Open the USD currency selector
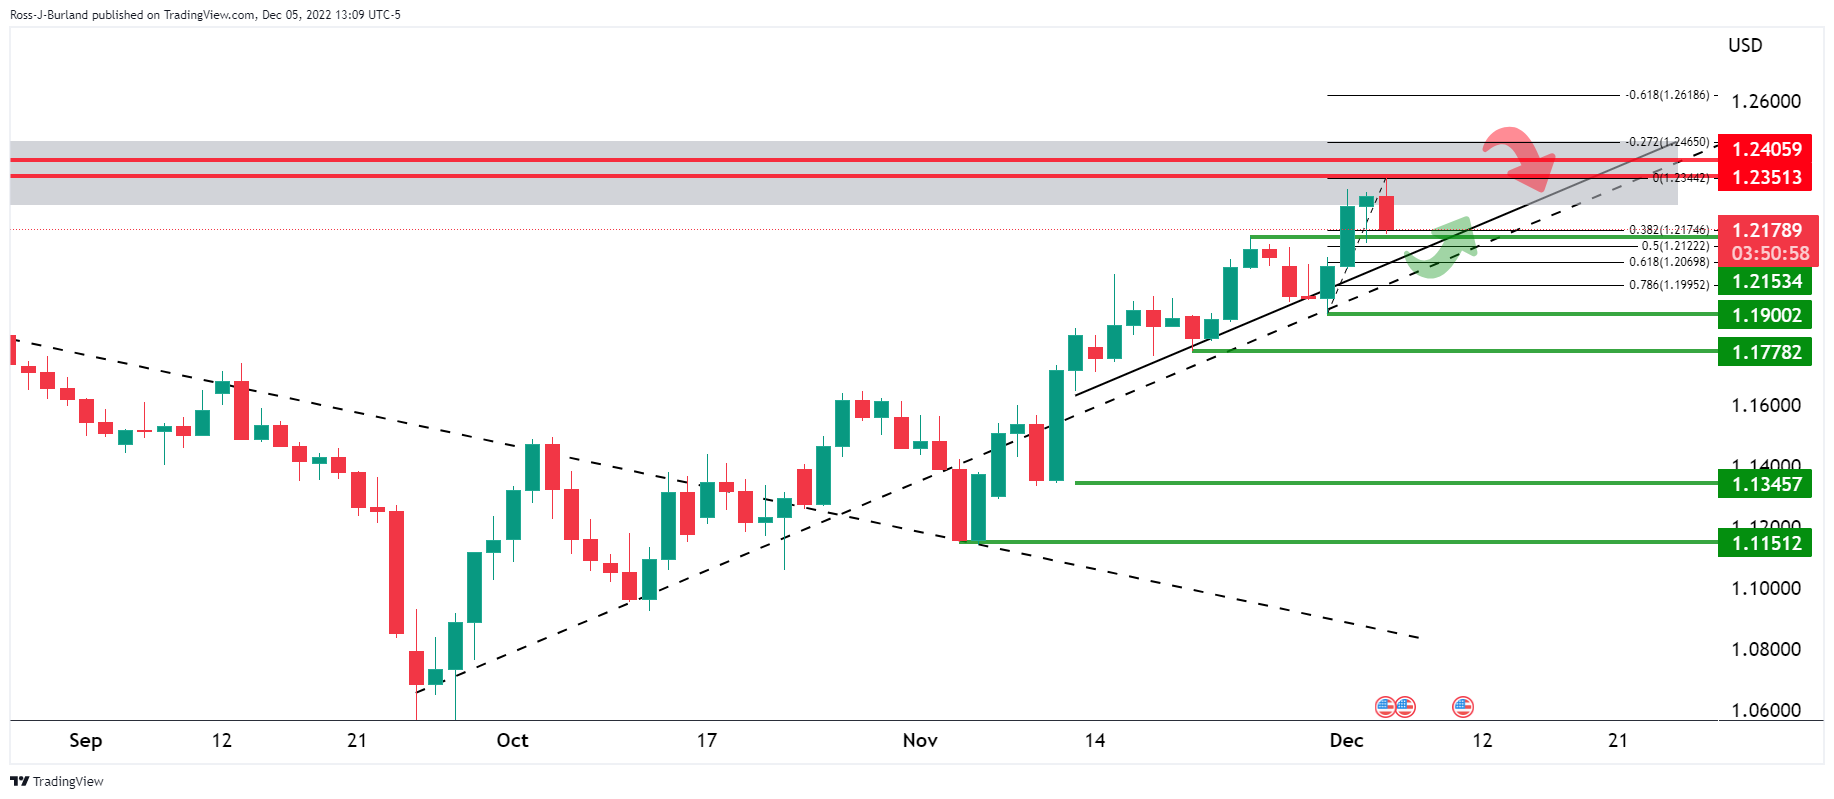This screenshot has width=1834, height=799. [x=1745, y=45]
